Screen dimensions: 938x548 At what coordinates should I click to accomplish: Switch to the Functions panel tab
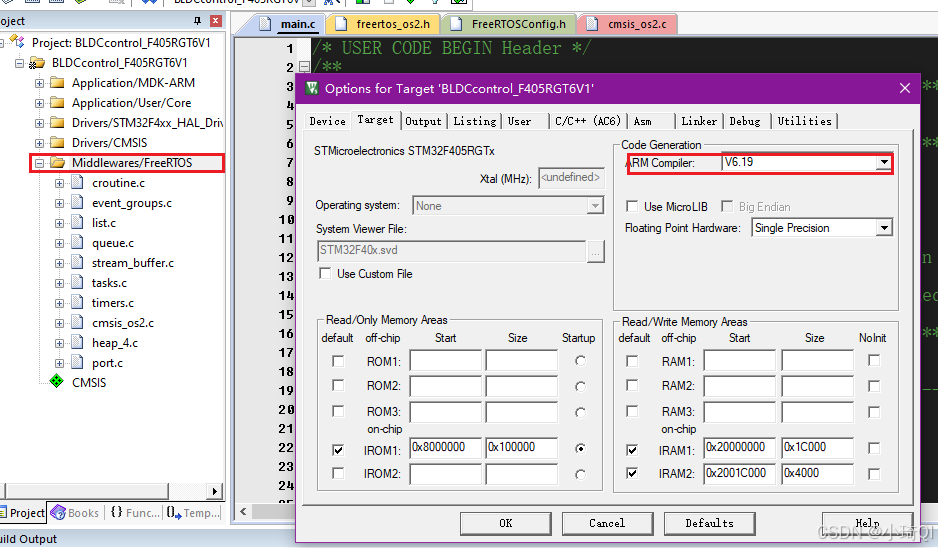(135, 513)
